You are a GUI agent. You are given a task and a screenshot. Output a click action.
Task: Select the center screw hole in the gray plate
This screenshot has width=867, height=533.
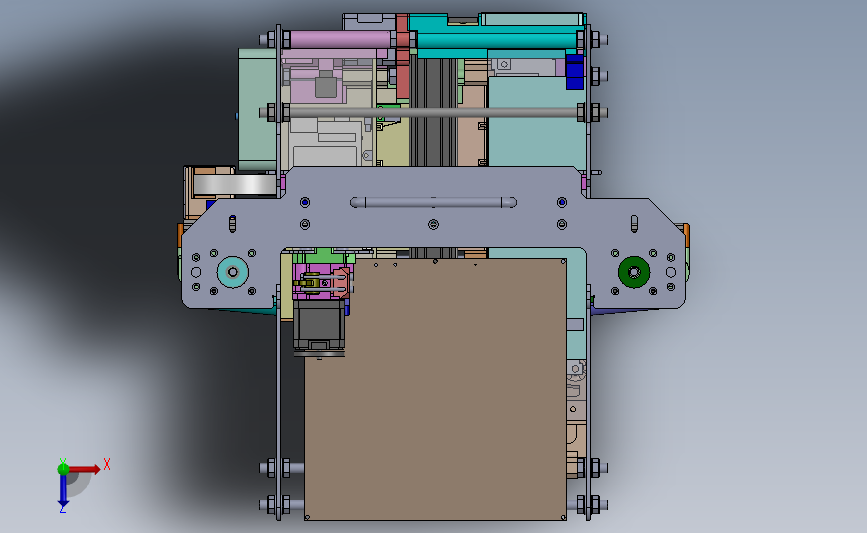pos(434,224)
